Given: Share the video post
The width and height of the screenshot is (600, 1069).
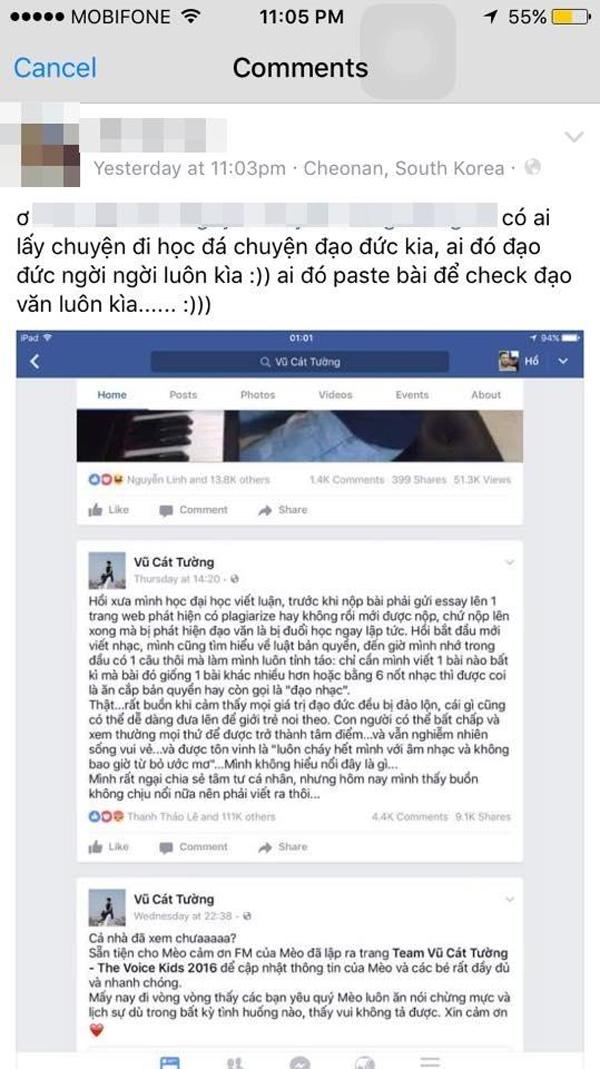Looking at the screenshot, I should coord(283,509).
